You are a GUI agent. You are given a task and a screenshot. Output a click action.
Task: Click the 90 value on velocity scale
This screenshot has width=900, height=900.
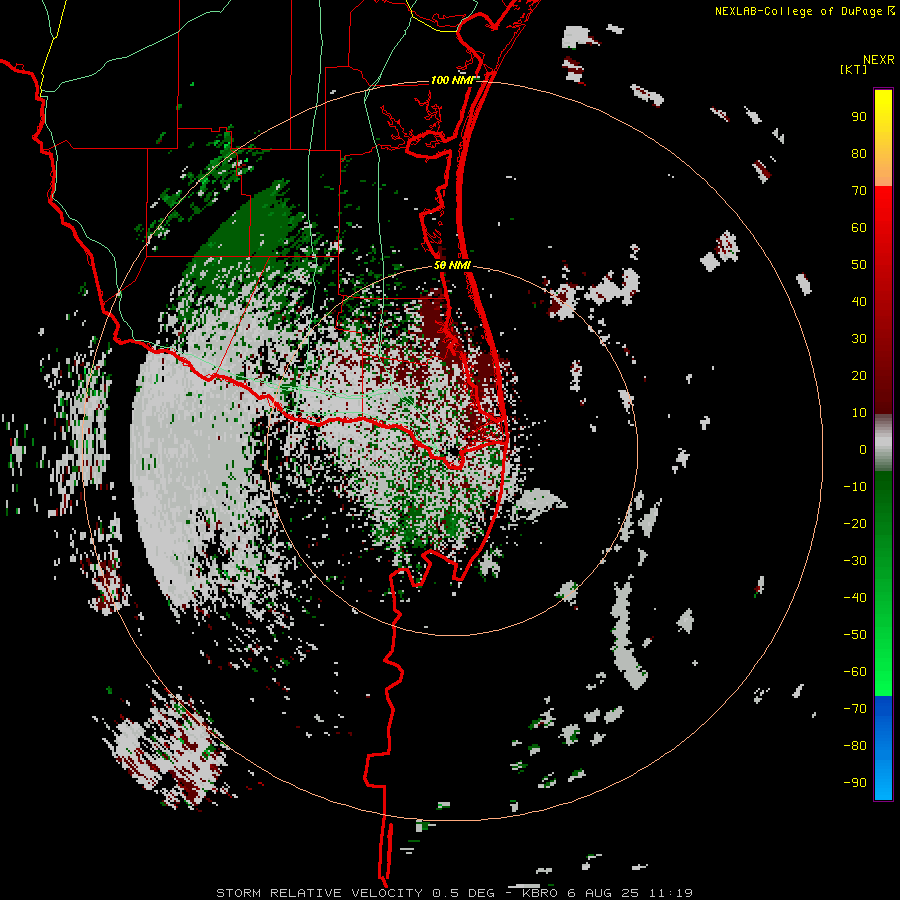click(859, 117)
